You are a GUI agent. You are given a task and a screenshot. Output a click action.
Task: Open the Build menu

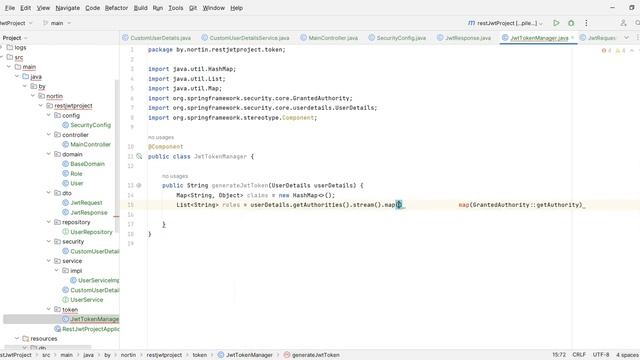coord(140,8)
